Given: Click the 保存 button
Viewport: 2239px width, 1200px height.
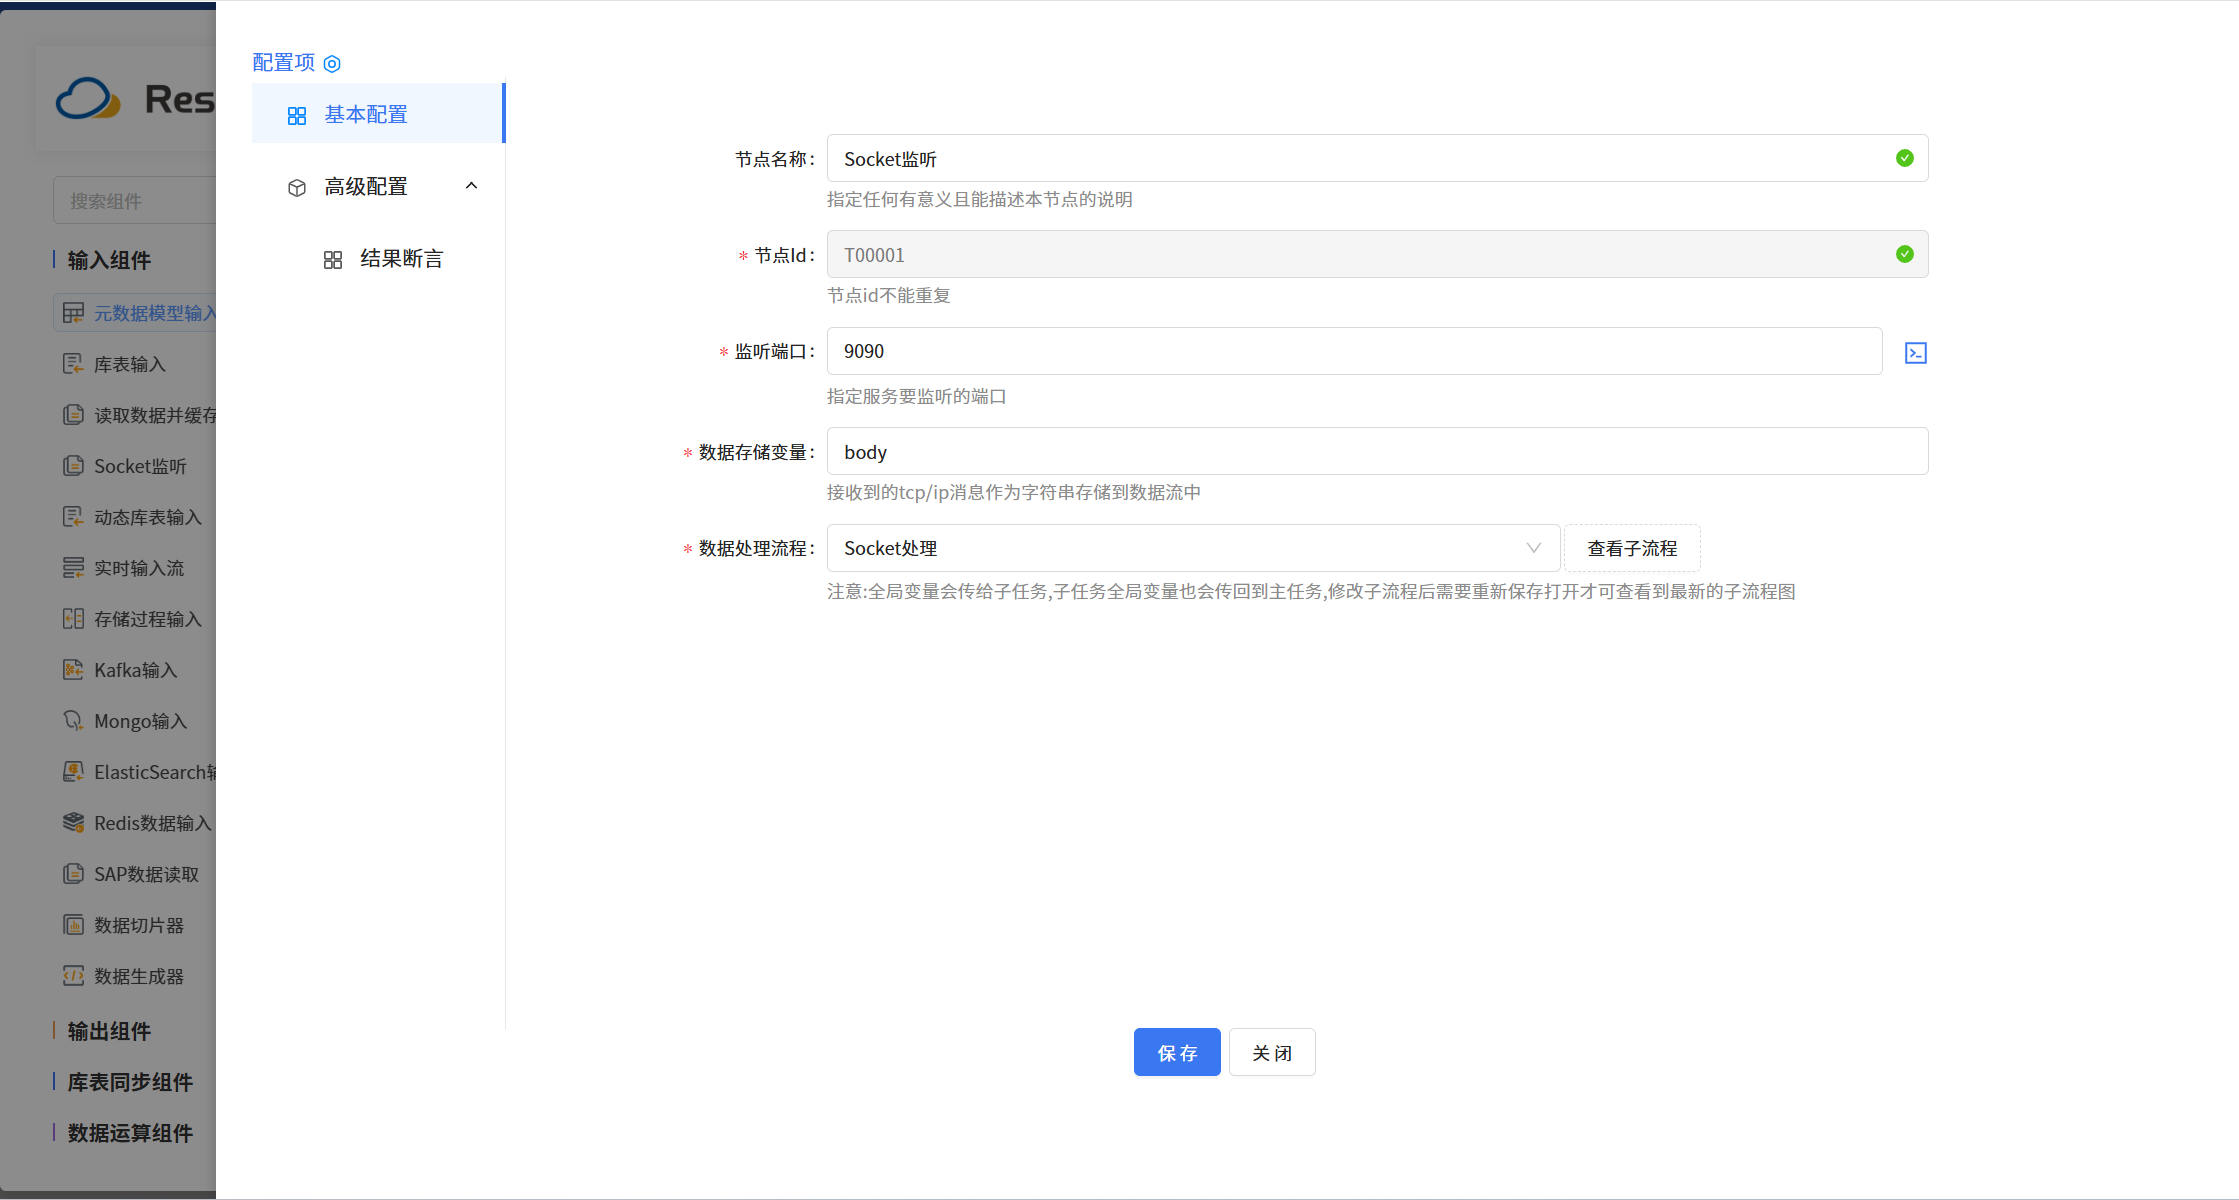Looking at the screenshot, I should (x=1176, y=1051).
